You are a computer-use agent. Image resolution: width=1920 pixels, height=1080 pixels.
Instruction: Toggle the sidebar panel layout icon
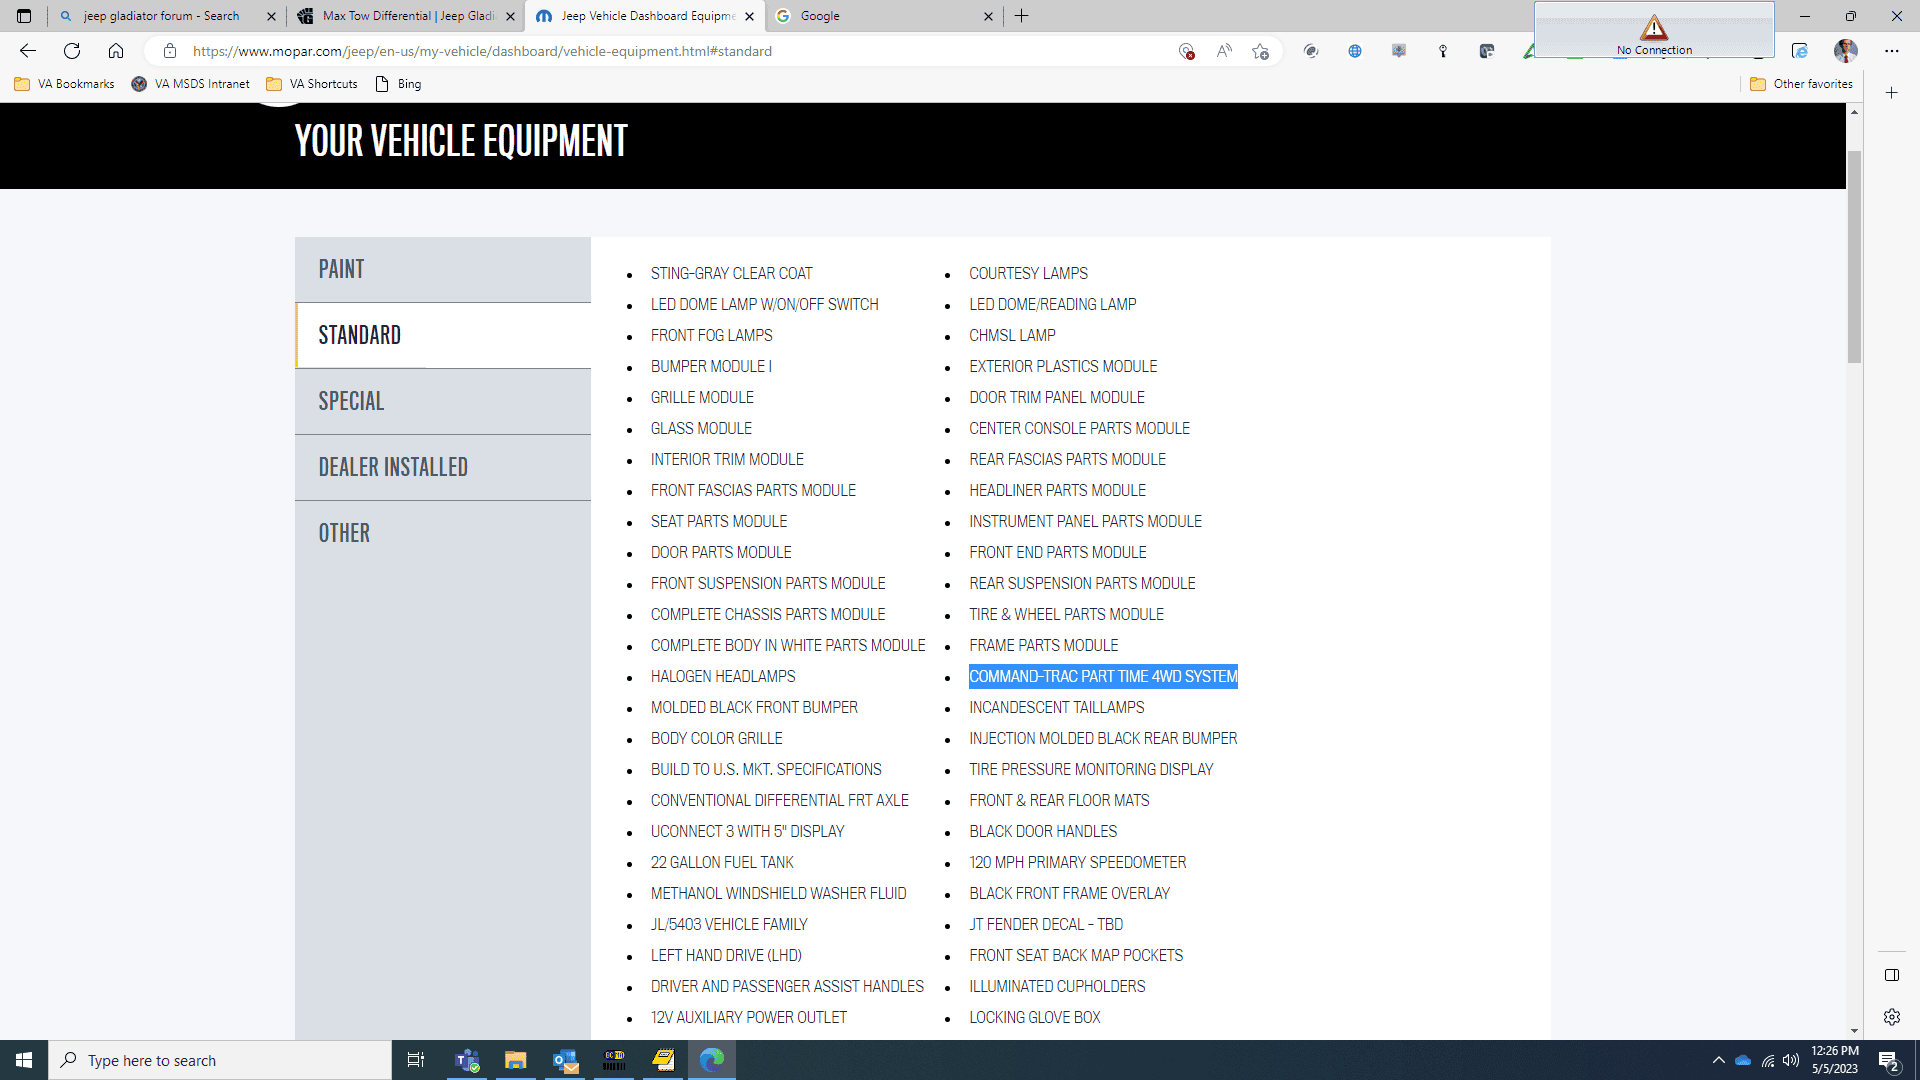pyautogui.click(x=1892, y=975)
